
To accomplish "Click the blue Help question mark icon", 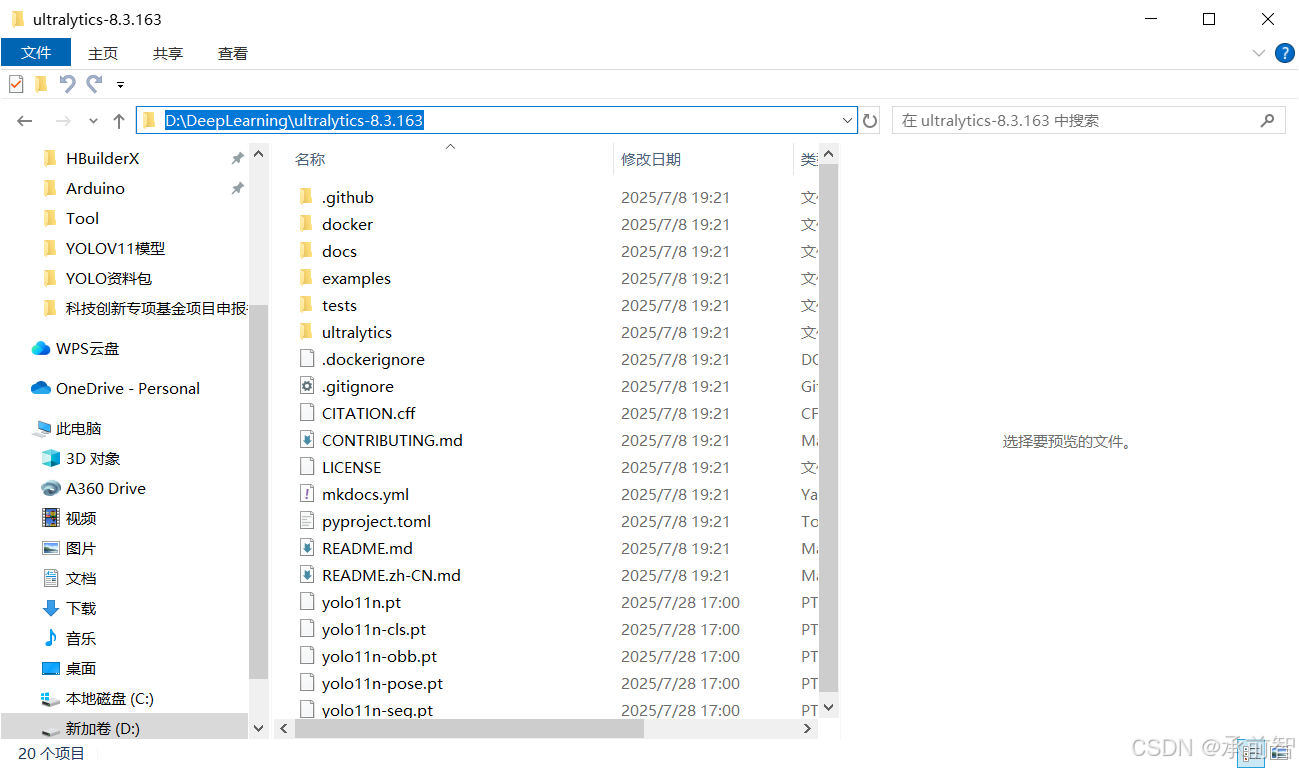I will click(1285, 53).
